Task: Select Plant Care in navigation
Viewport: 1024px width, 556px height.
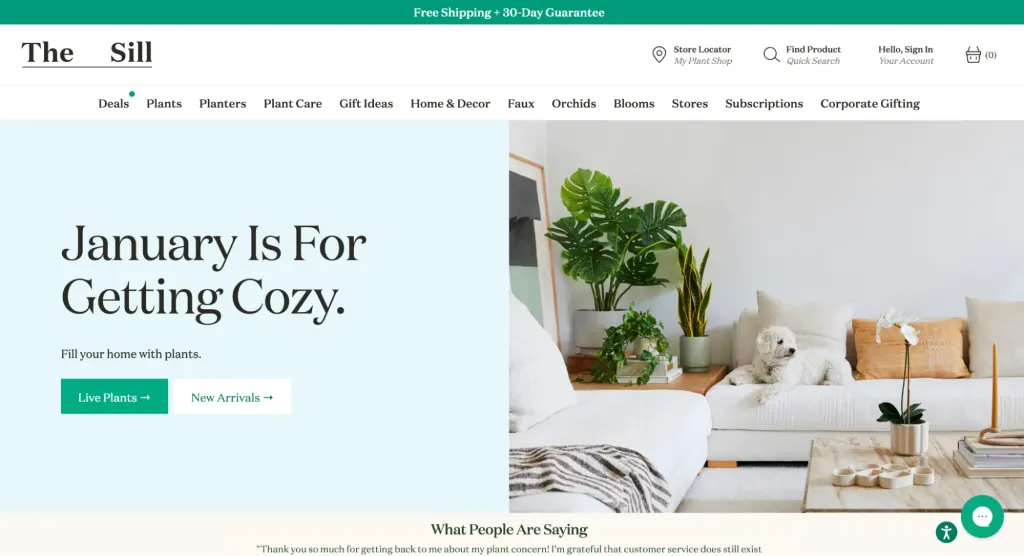Action: point(293,103)
